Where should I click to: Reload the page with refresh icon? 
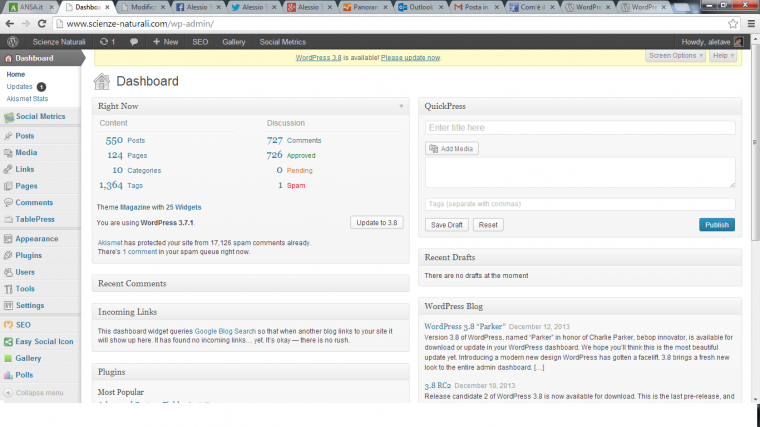[x=42, y=23]
